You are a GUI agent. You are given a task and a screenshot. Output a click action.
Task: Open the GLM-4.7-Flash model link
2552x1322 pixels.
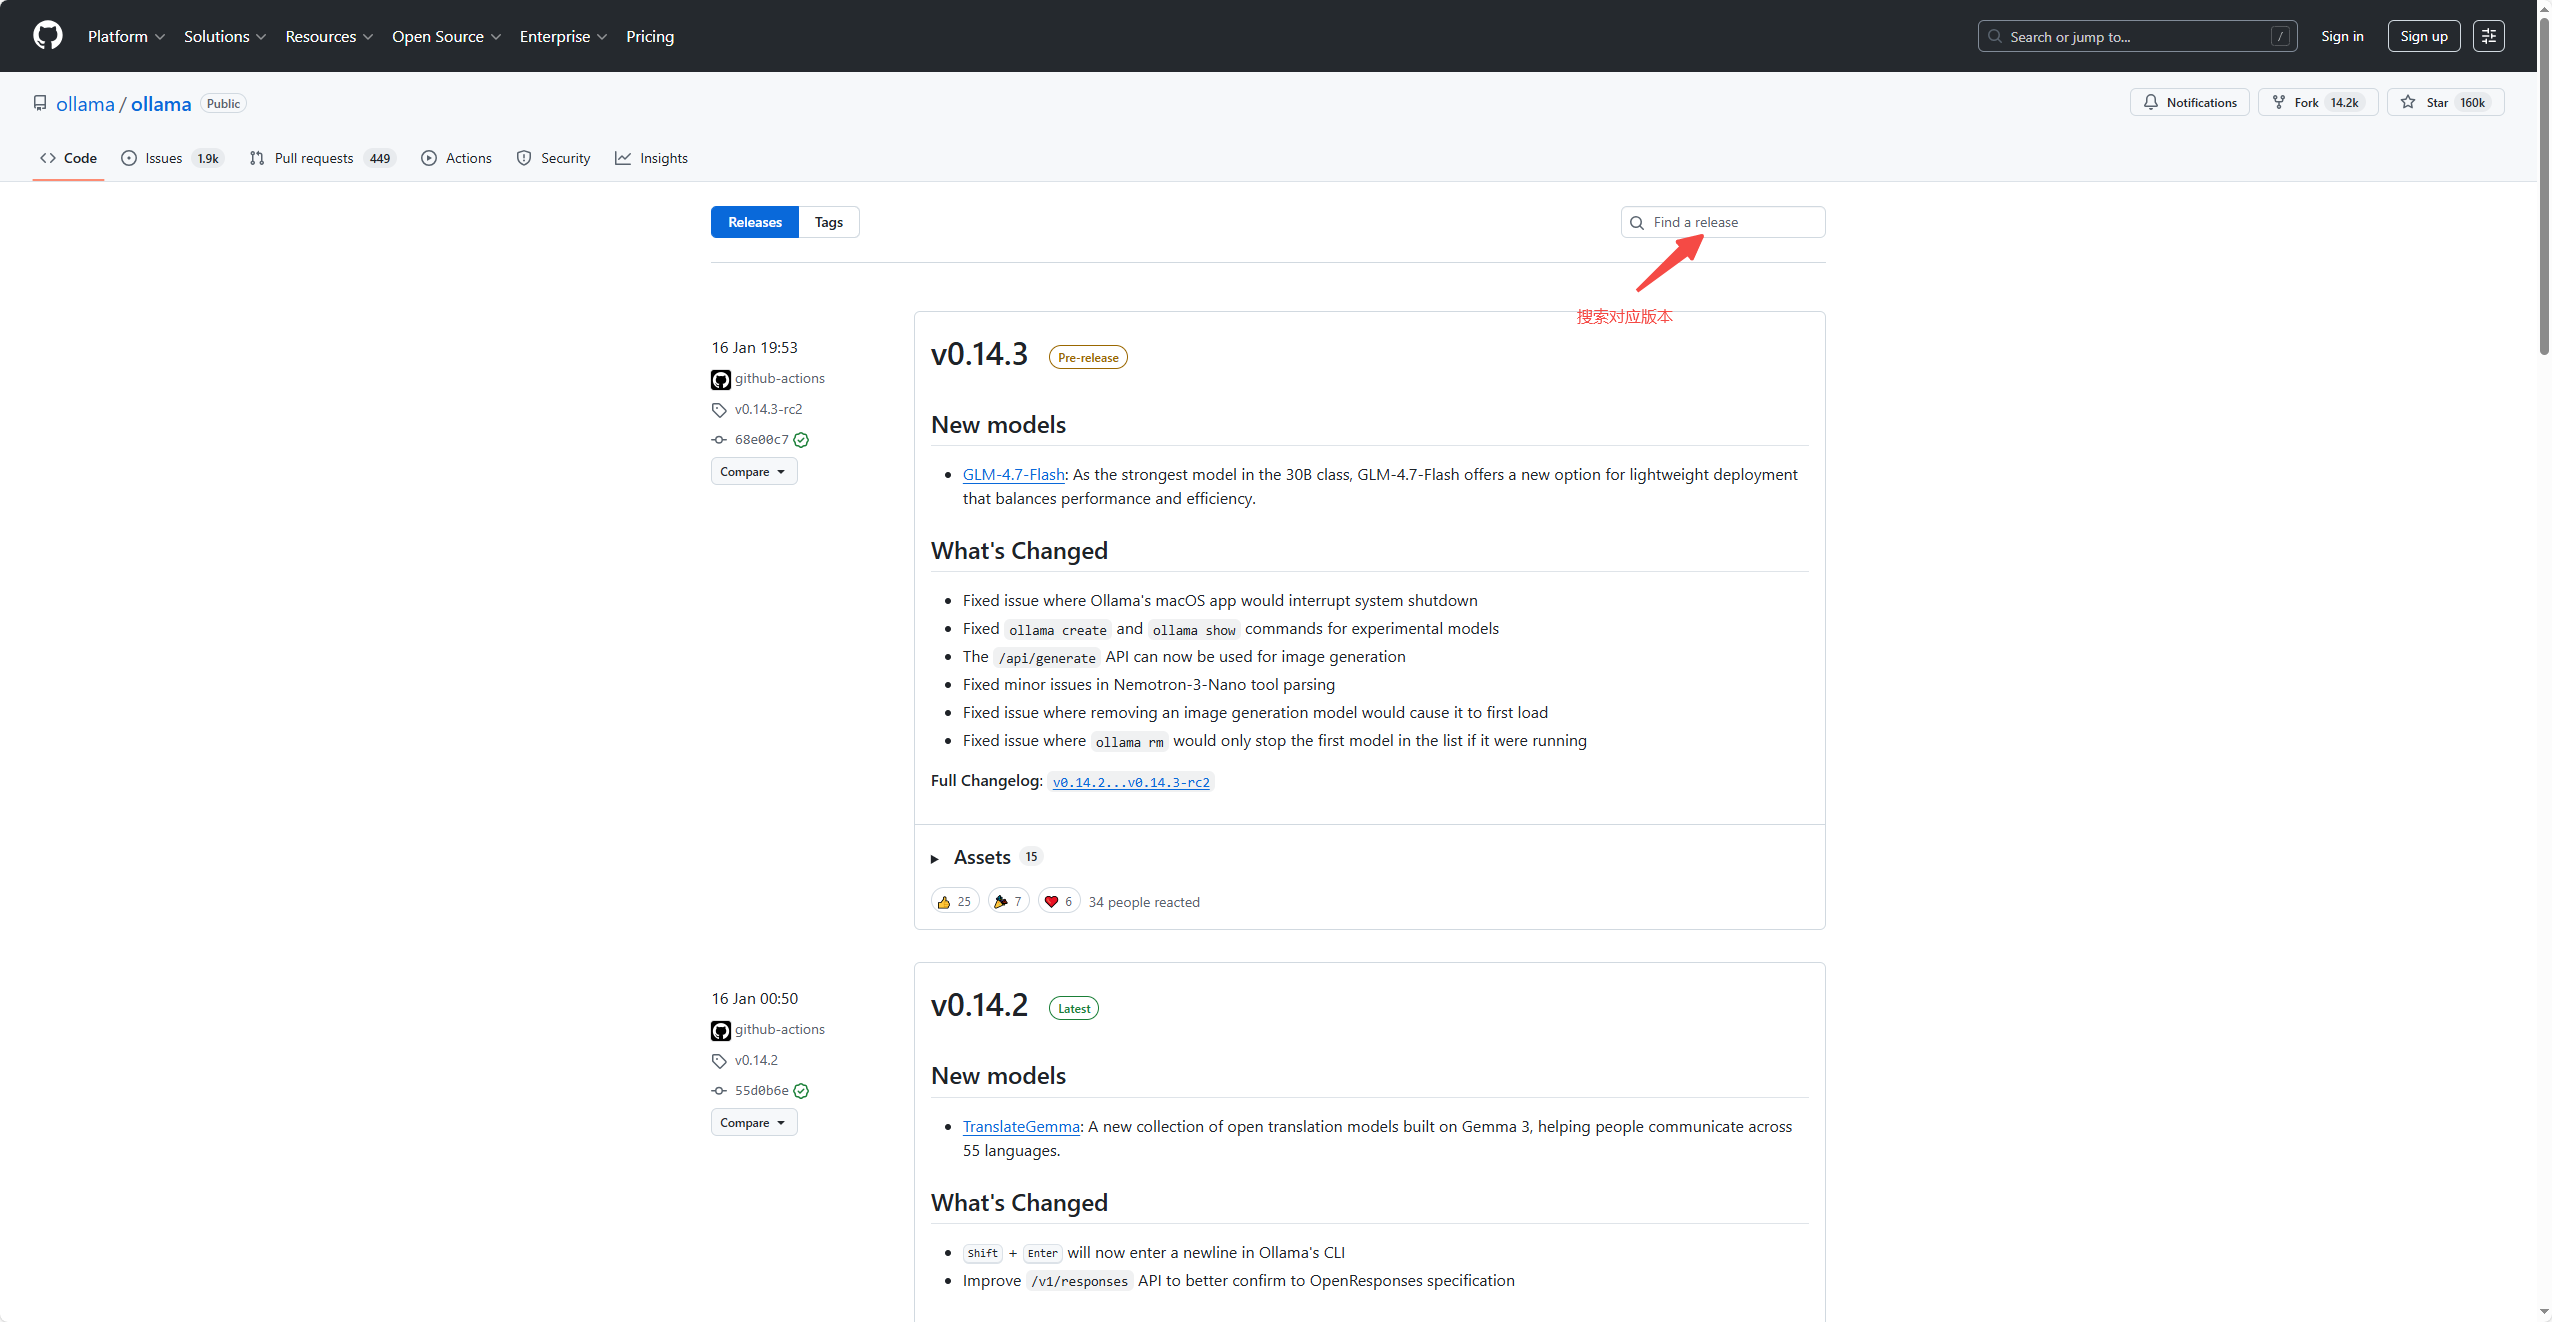[1013, 474]
